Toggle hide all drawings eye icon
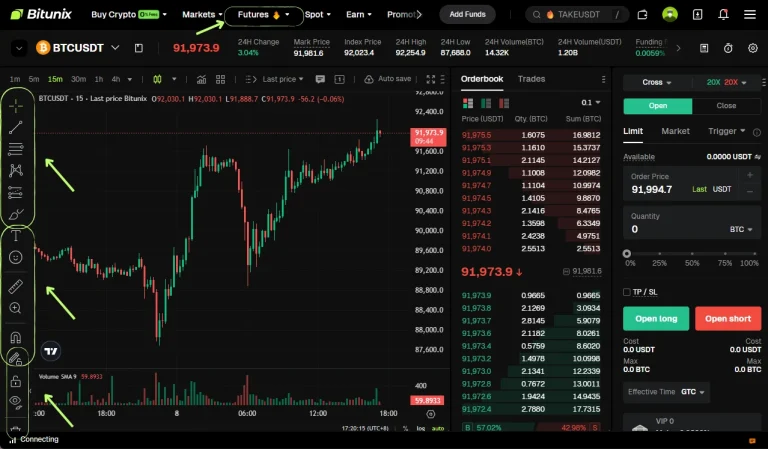 click(16, 402)
